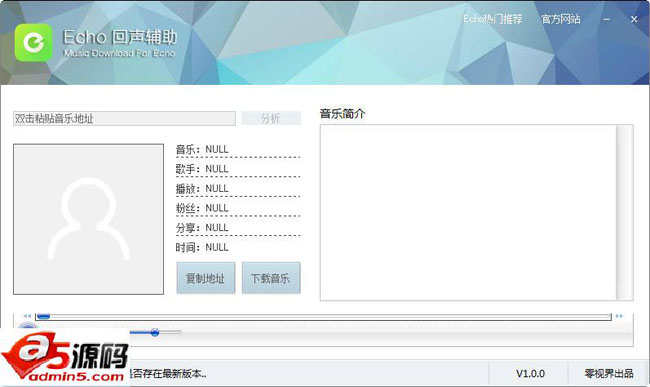Viewport: 650px width, 387px height.
Task: Click the green Echo app logo
Action: tap(34, 42)
